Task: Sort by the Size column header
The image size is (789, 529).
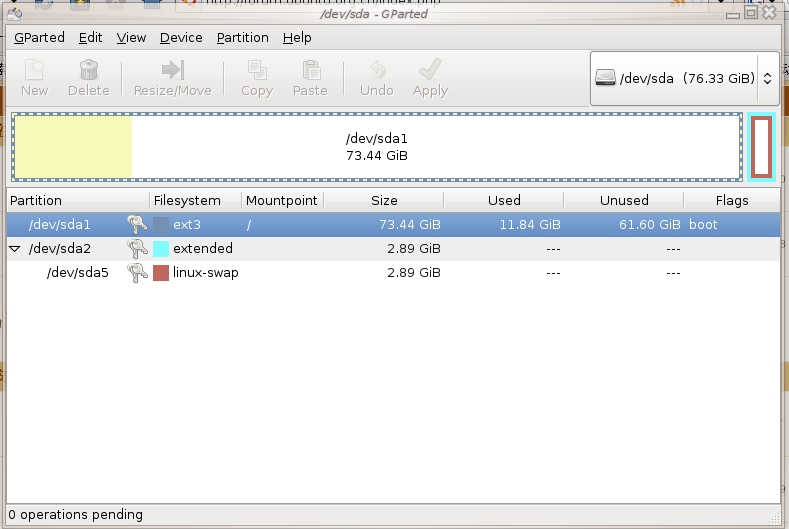Action: pos(384,200)
